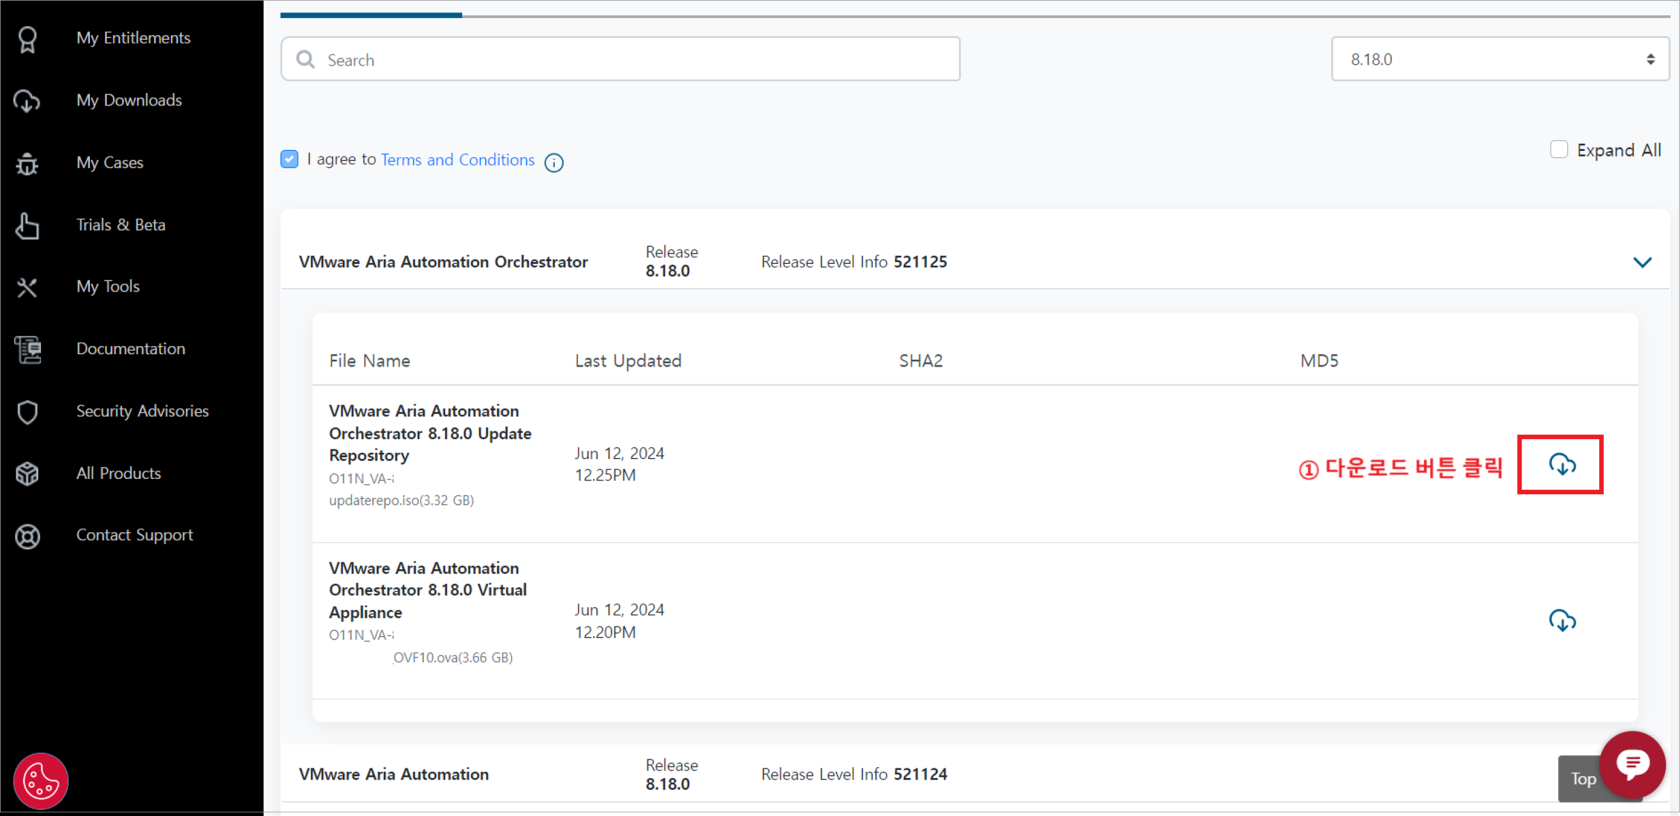Click the My Cases bug icon

pos(28,163)
